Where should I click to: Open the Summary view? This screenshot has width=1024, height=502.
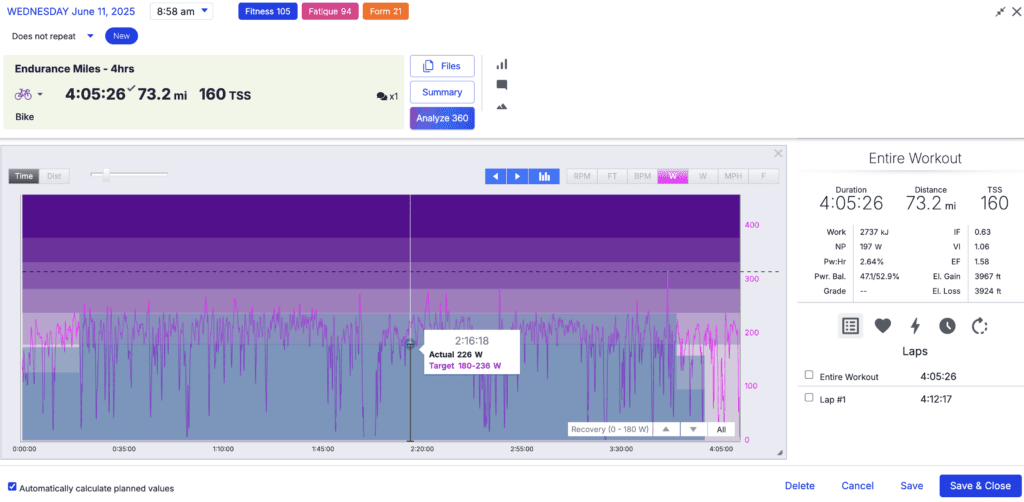coord(442,92)
